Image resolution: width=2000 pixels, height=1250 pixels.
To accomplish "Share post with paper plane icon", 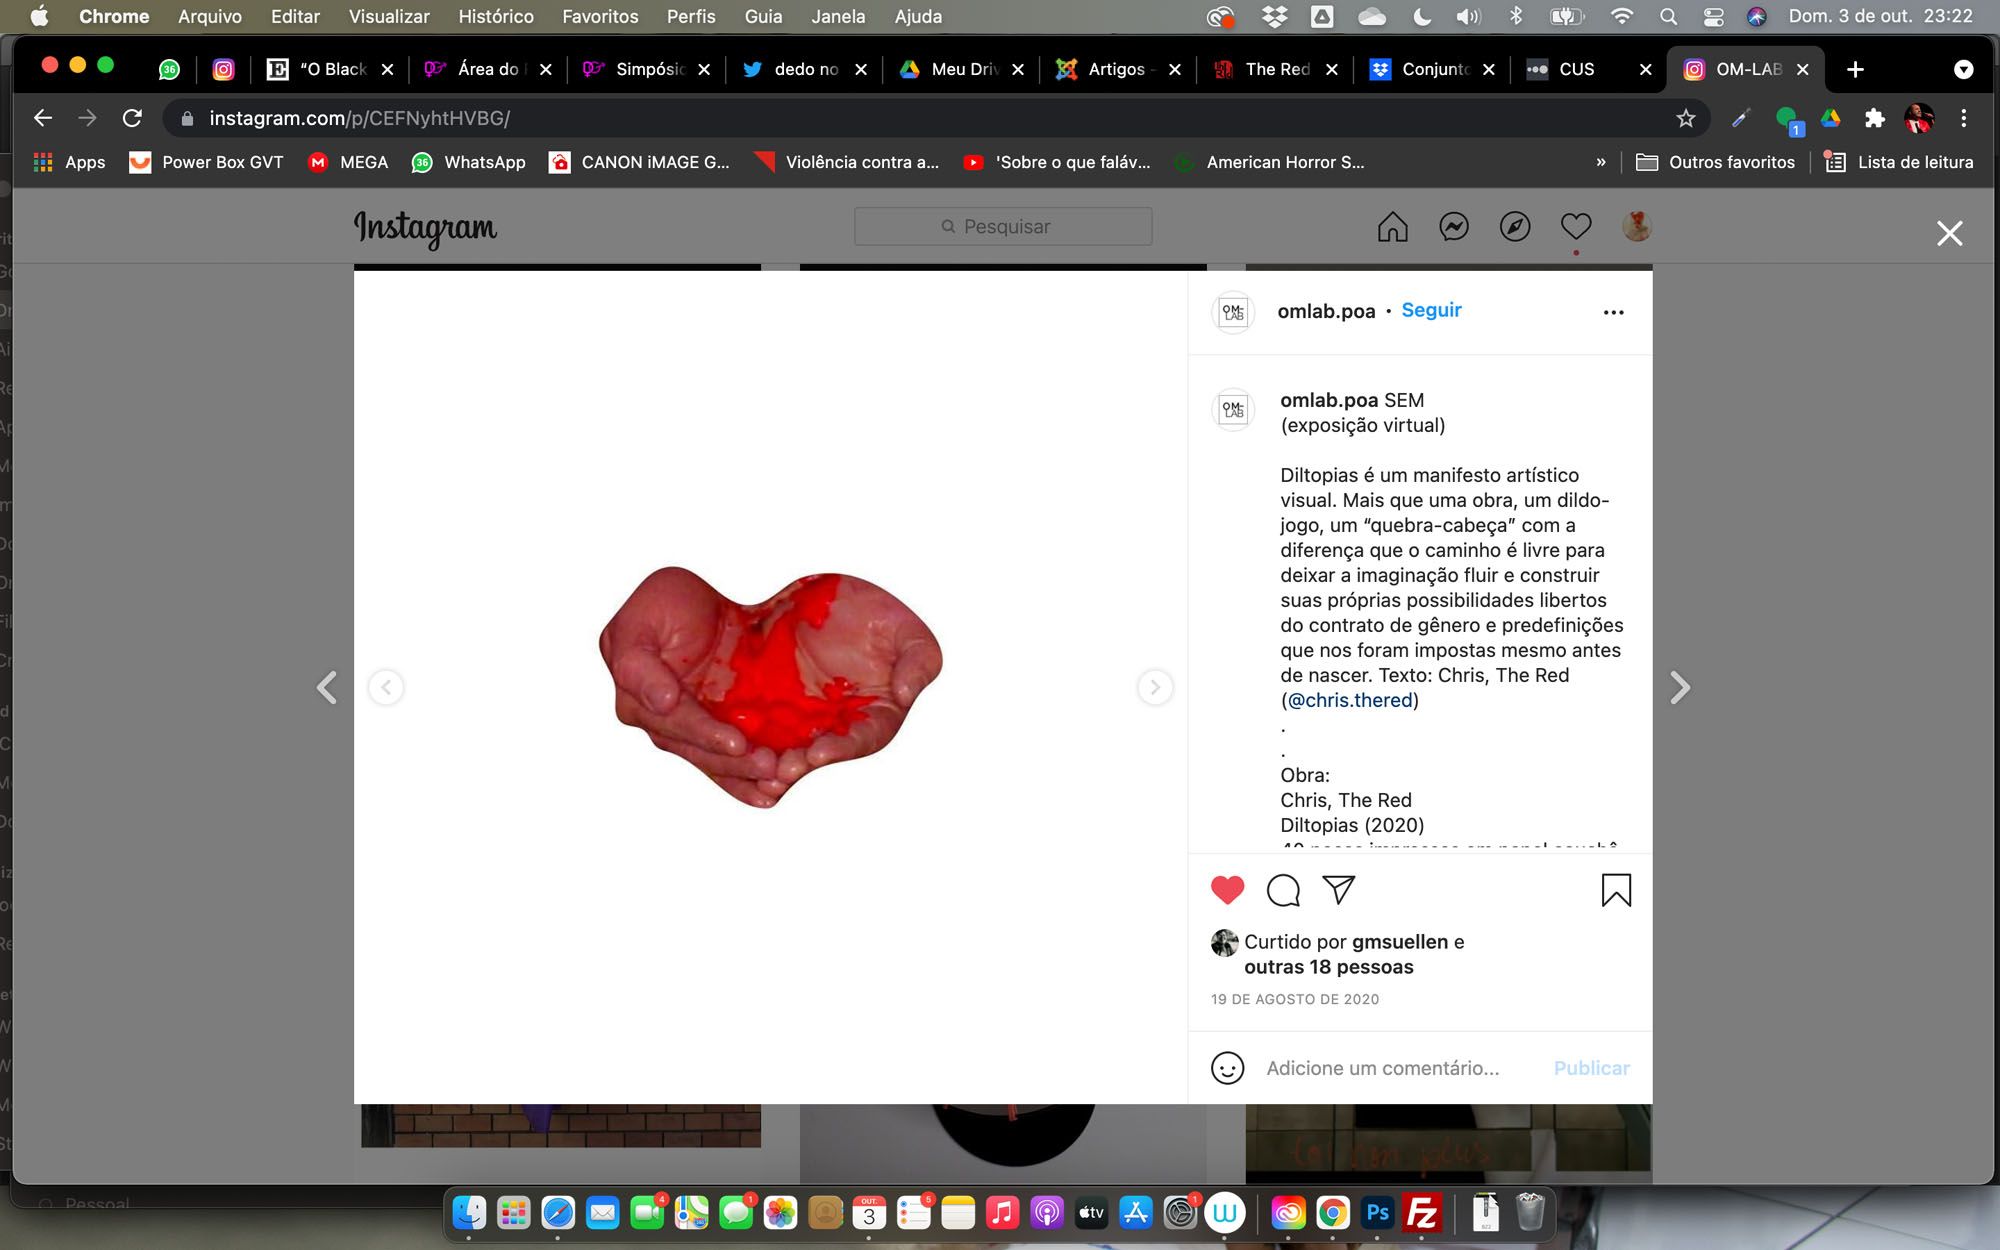I will pos(1338,889).
